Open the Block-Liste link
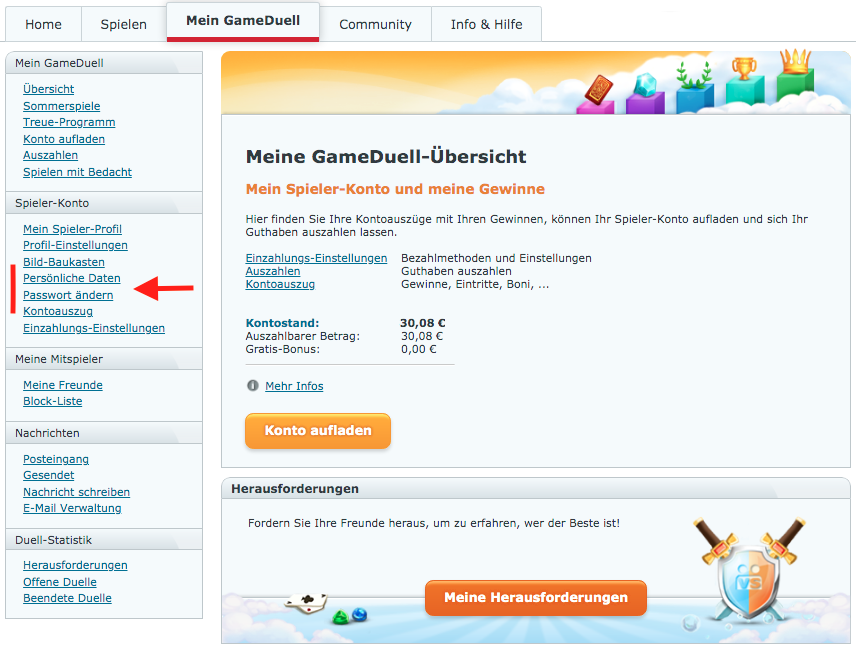This screenshot has width=856, height=650. 52,402
